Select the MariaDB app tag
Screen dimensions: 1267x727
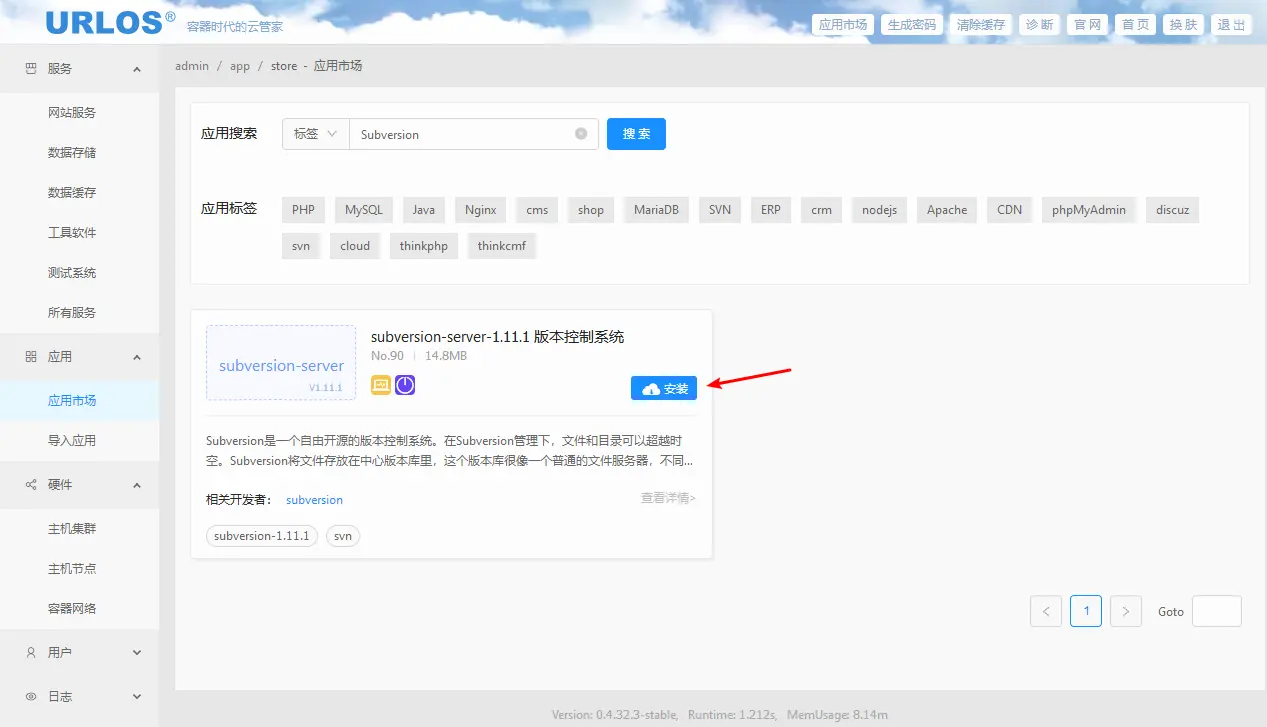pos(656,210)
